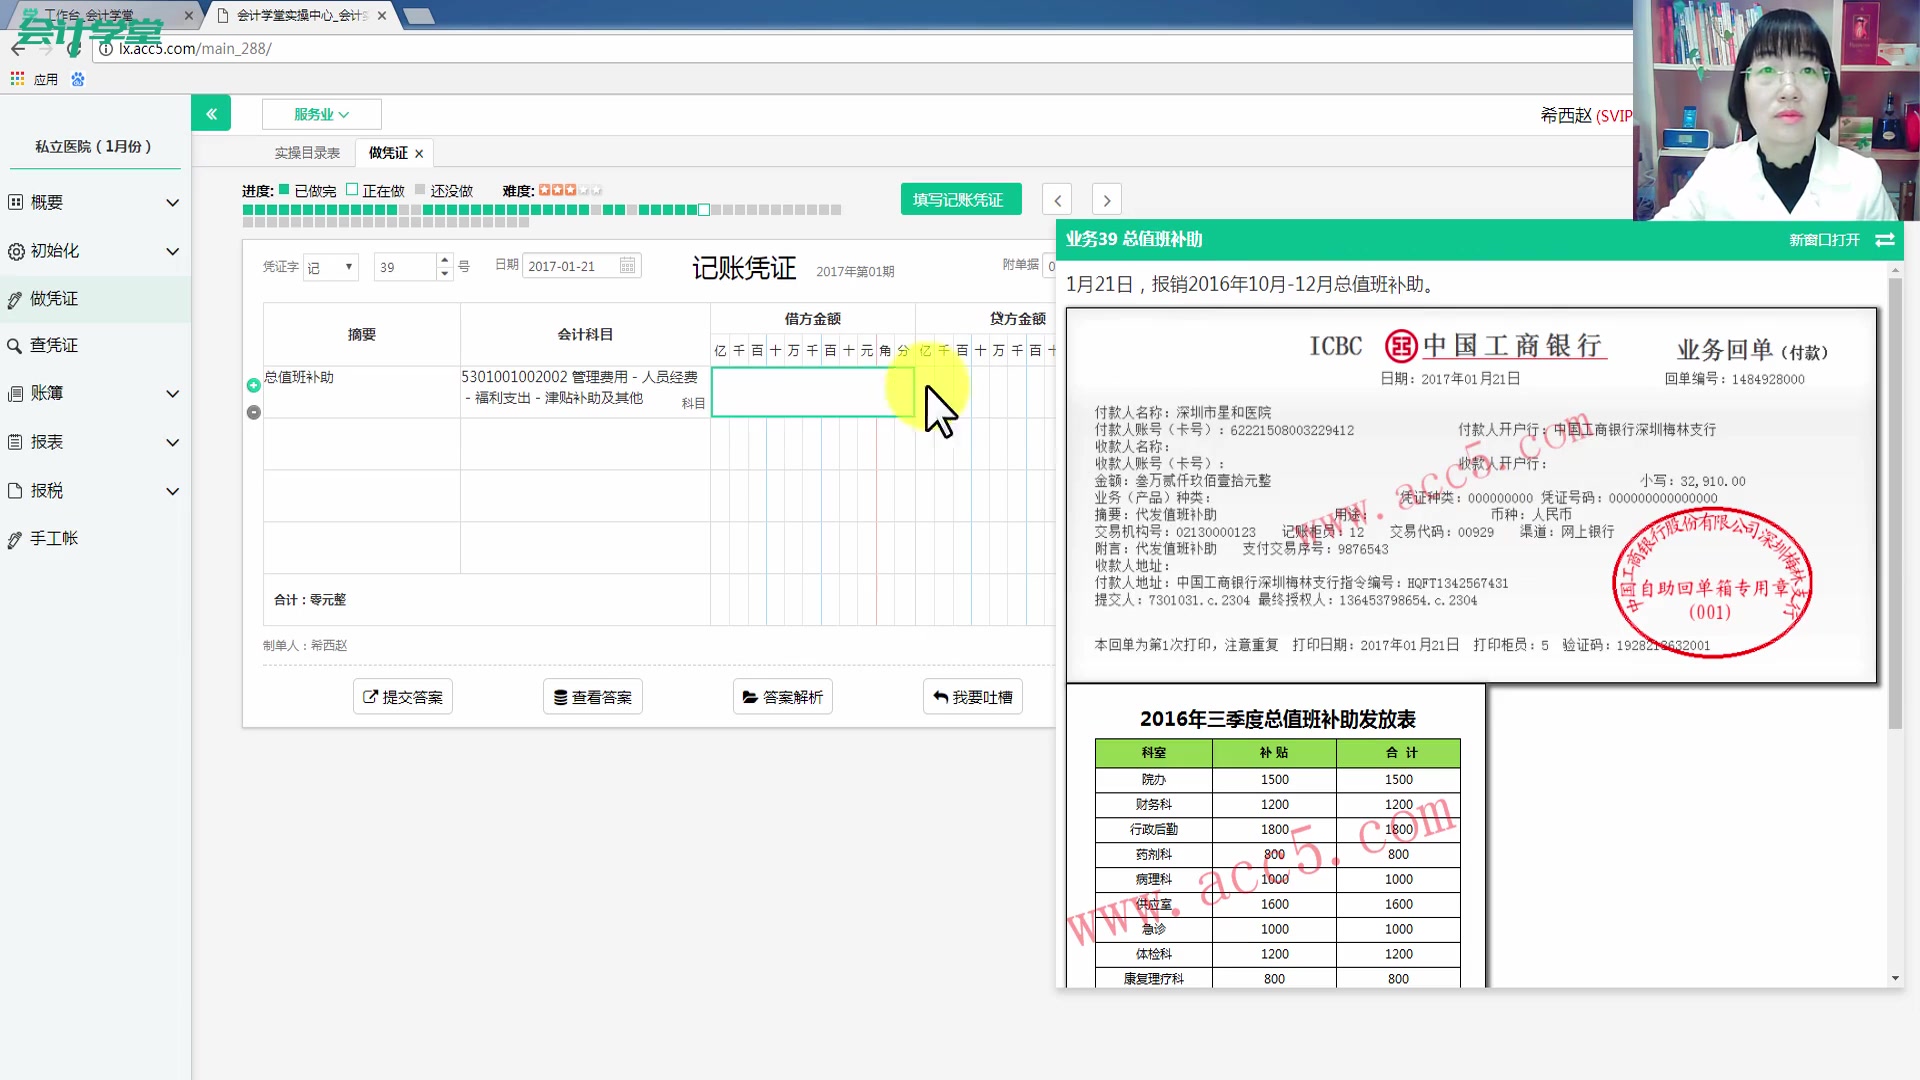
Task: Go to next task arrow
Action: pyautogui.click(x=1106, y=200)
